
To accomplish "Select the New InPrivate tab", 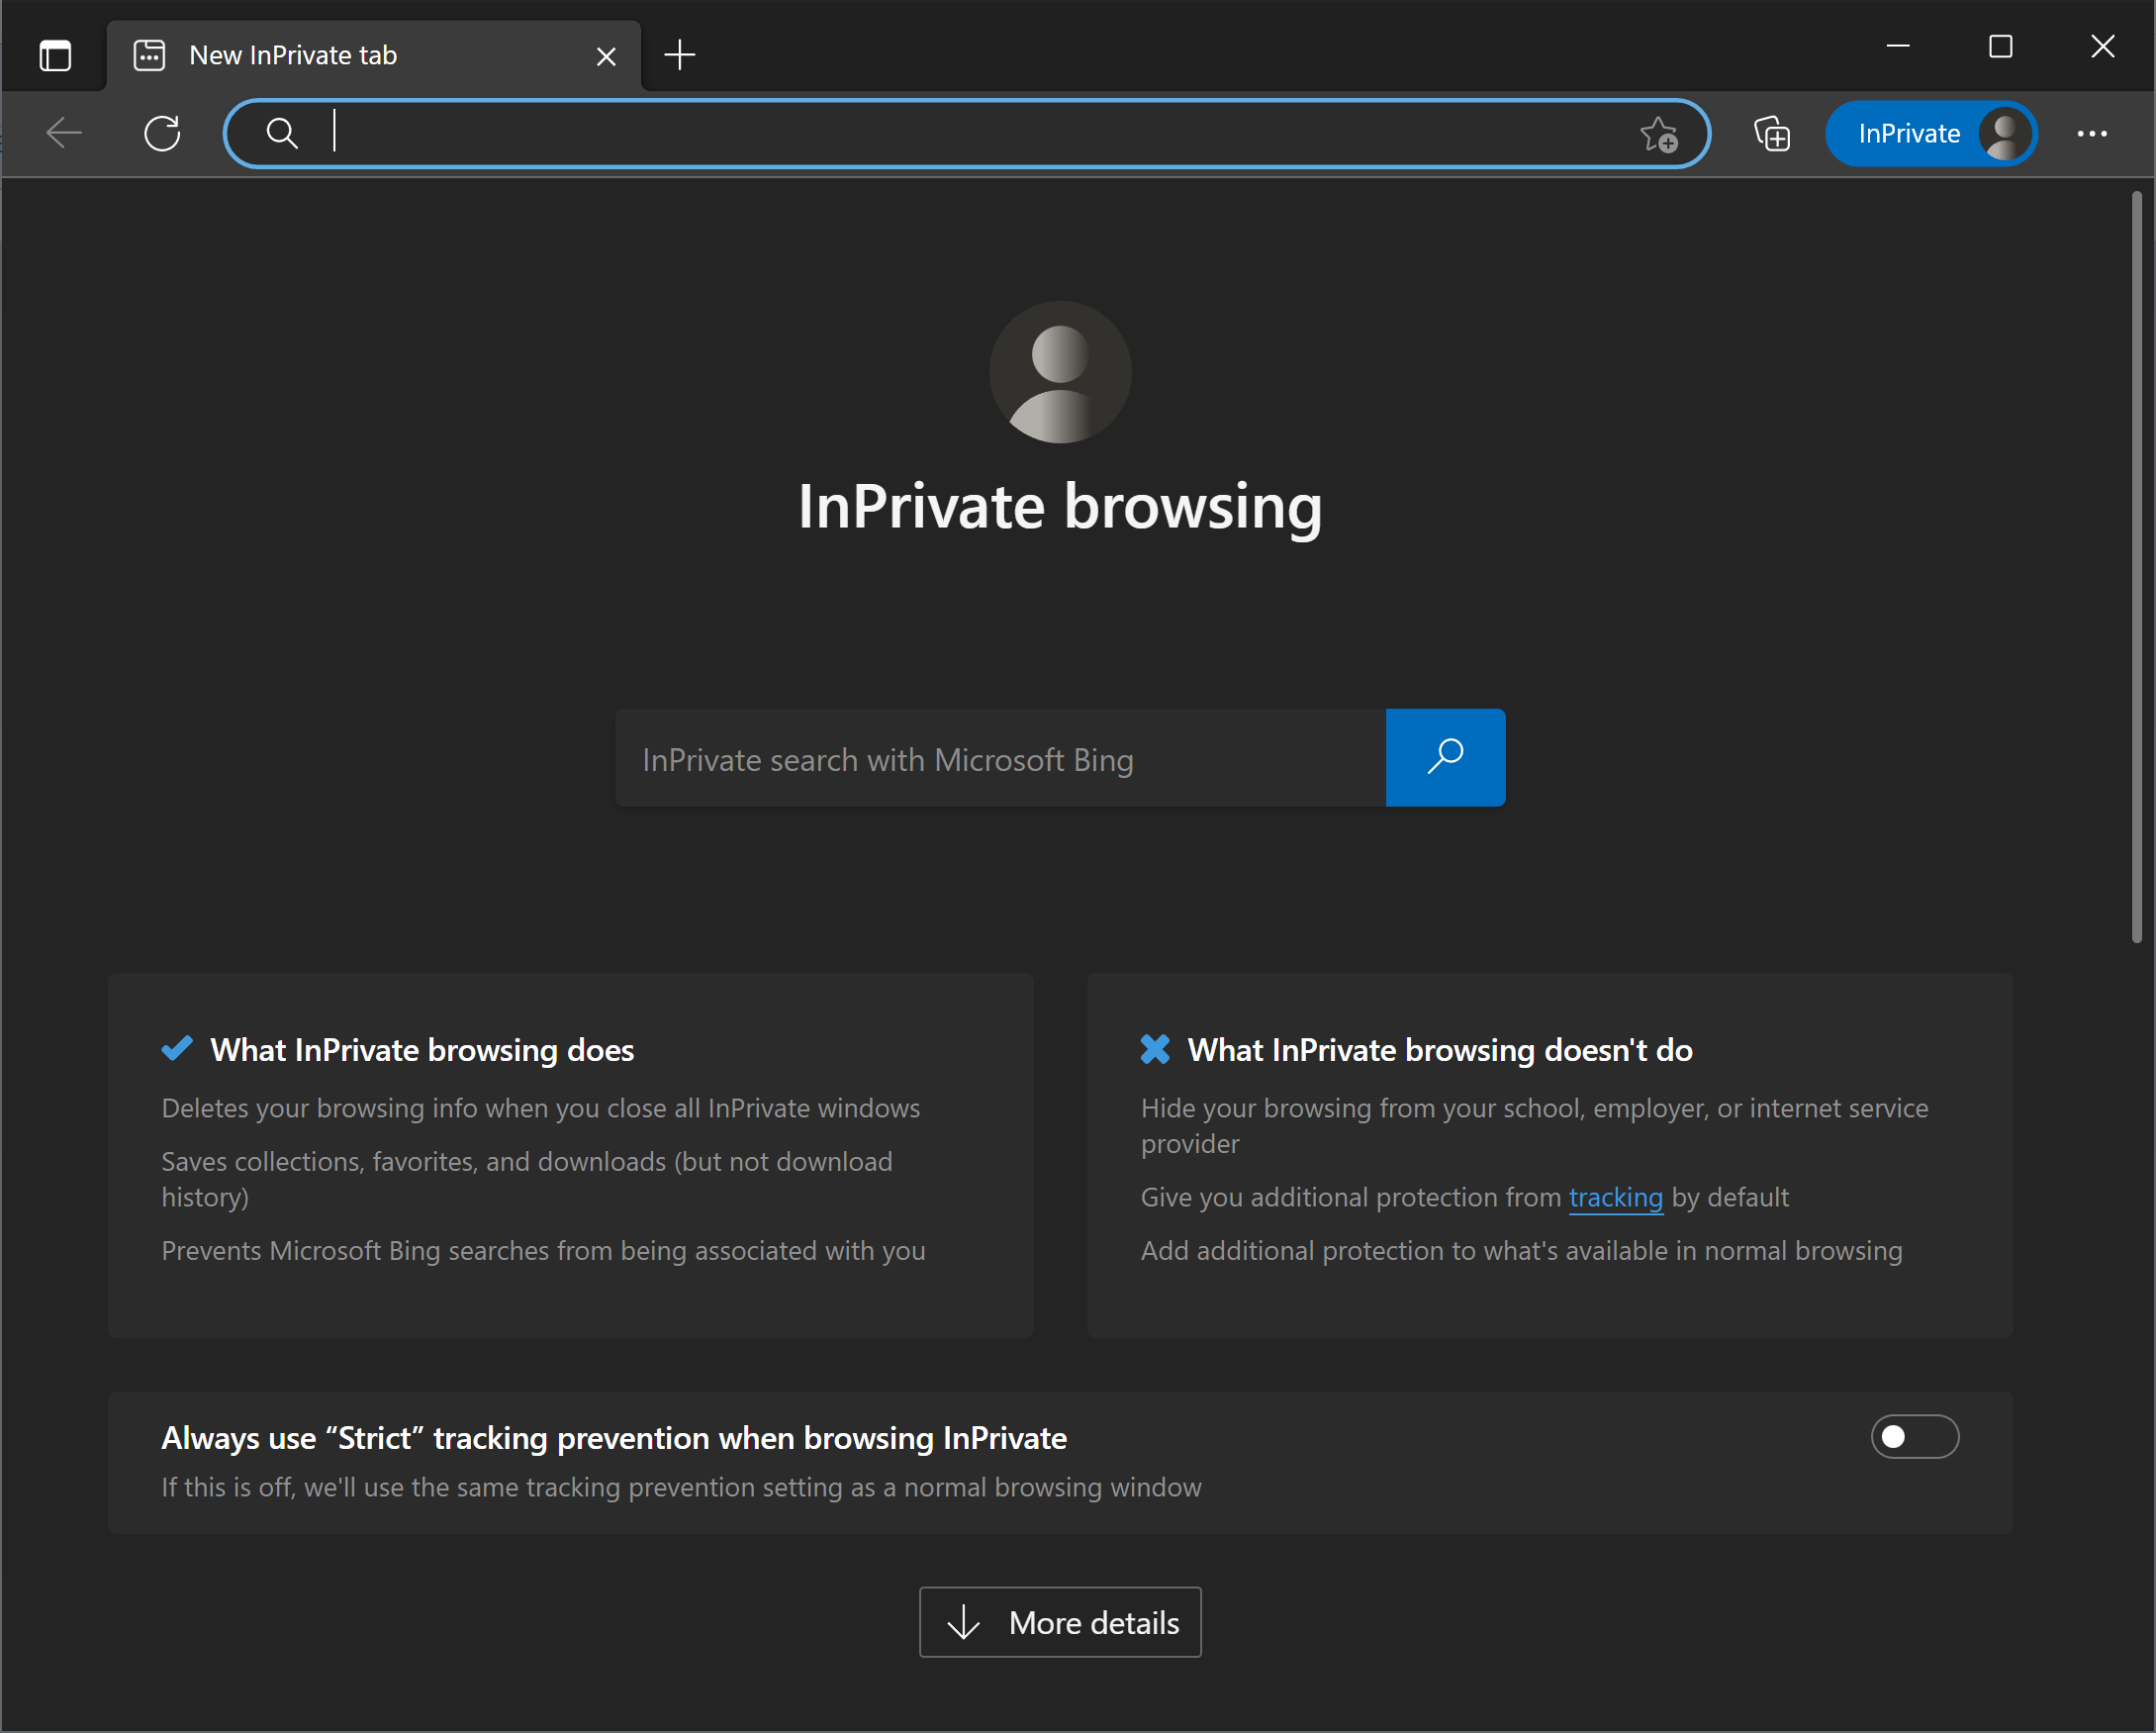I will tap(374, 56).
